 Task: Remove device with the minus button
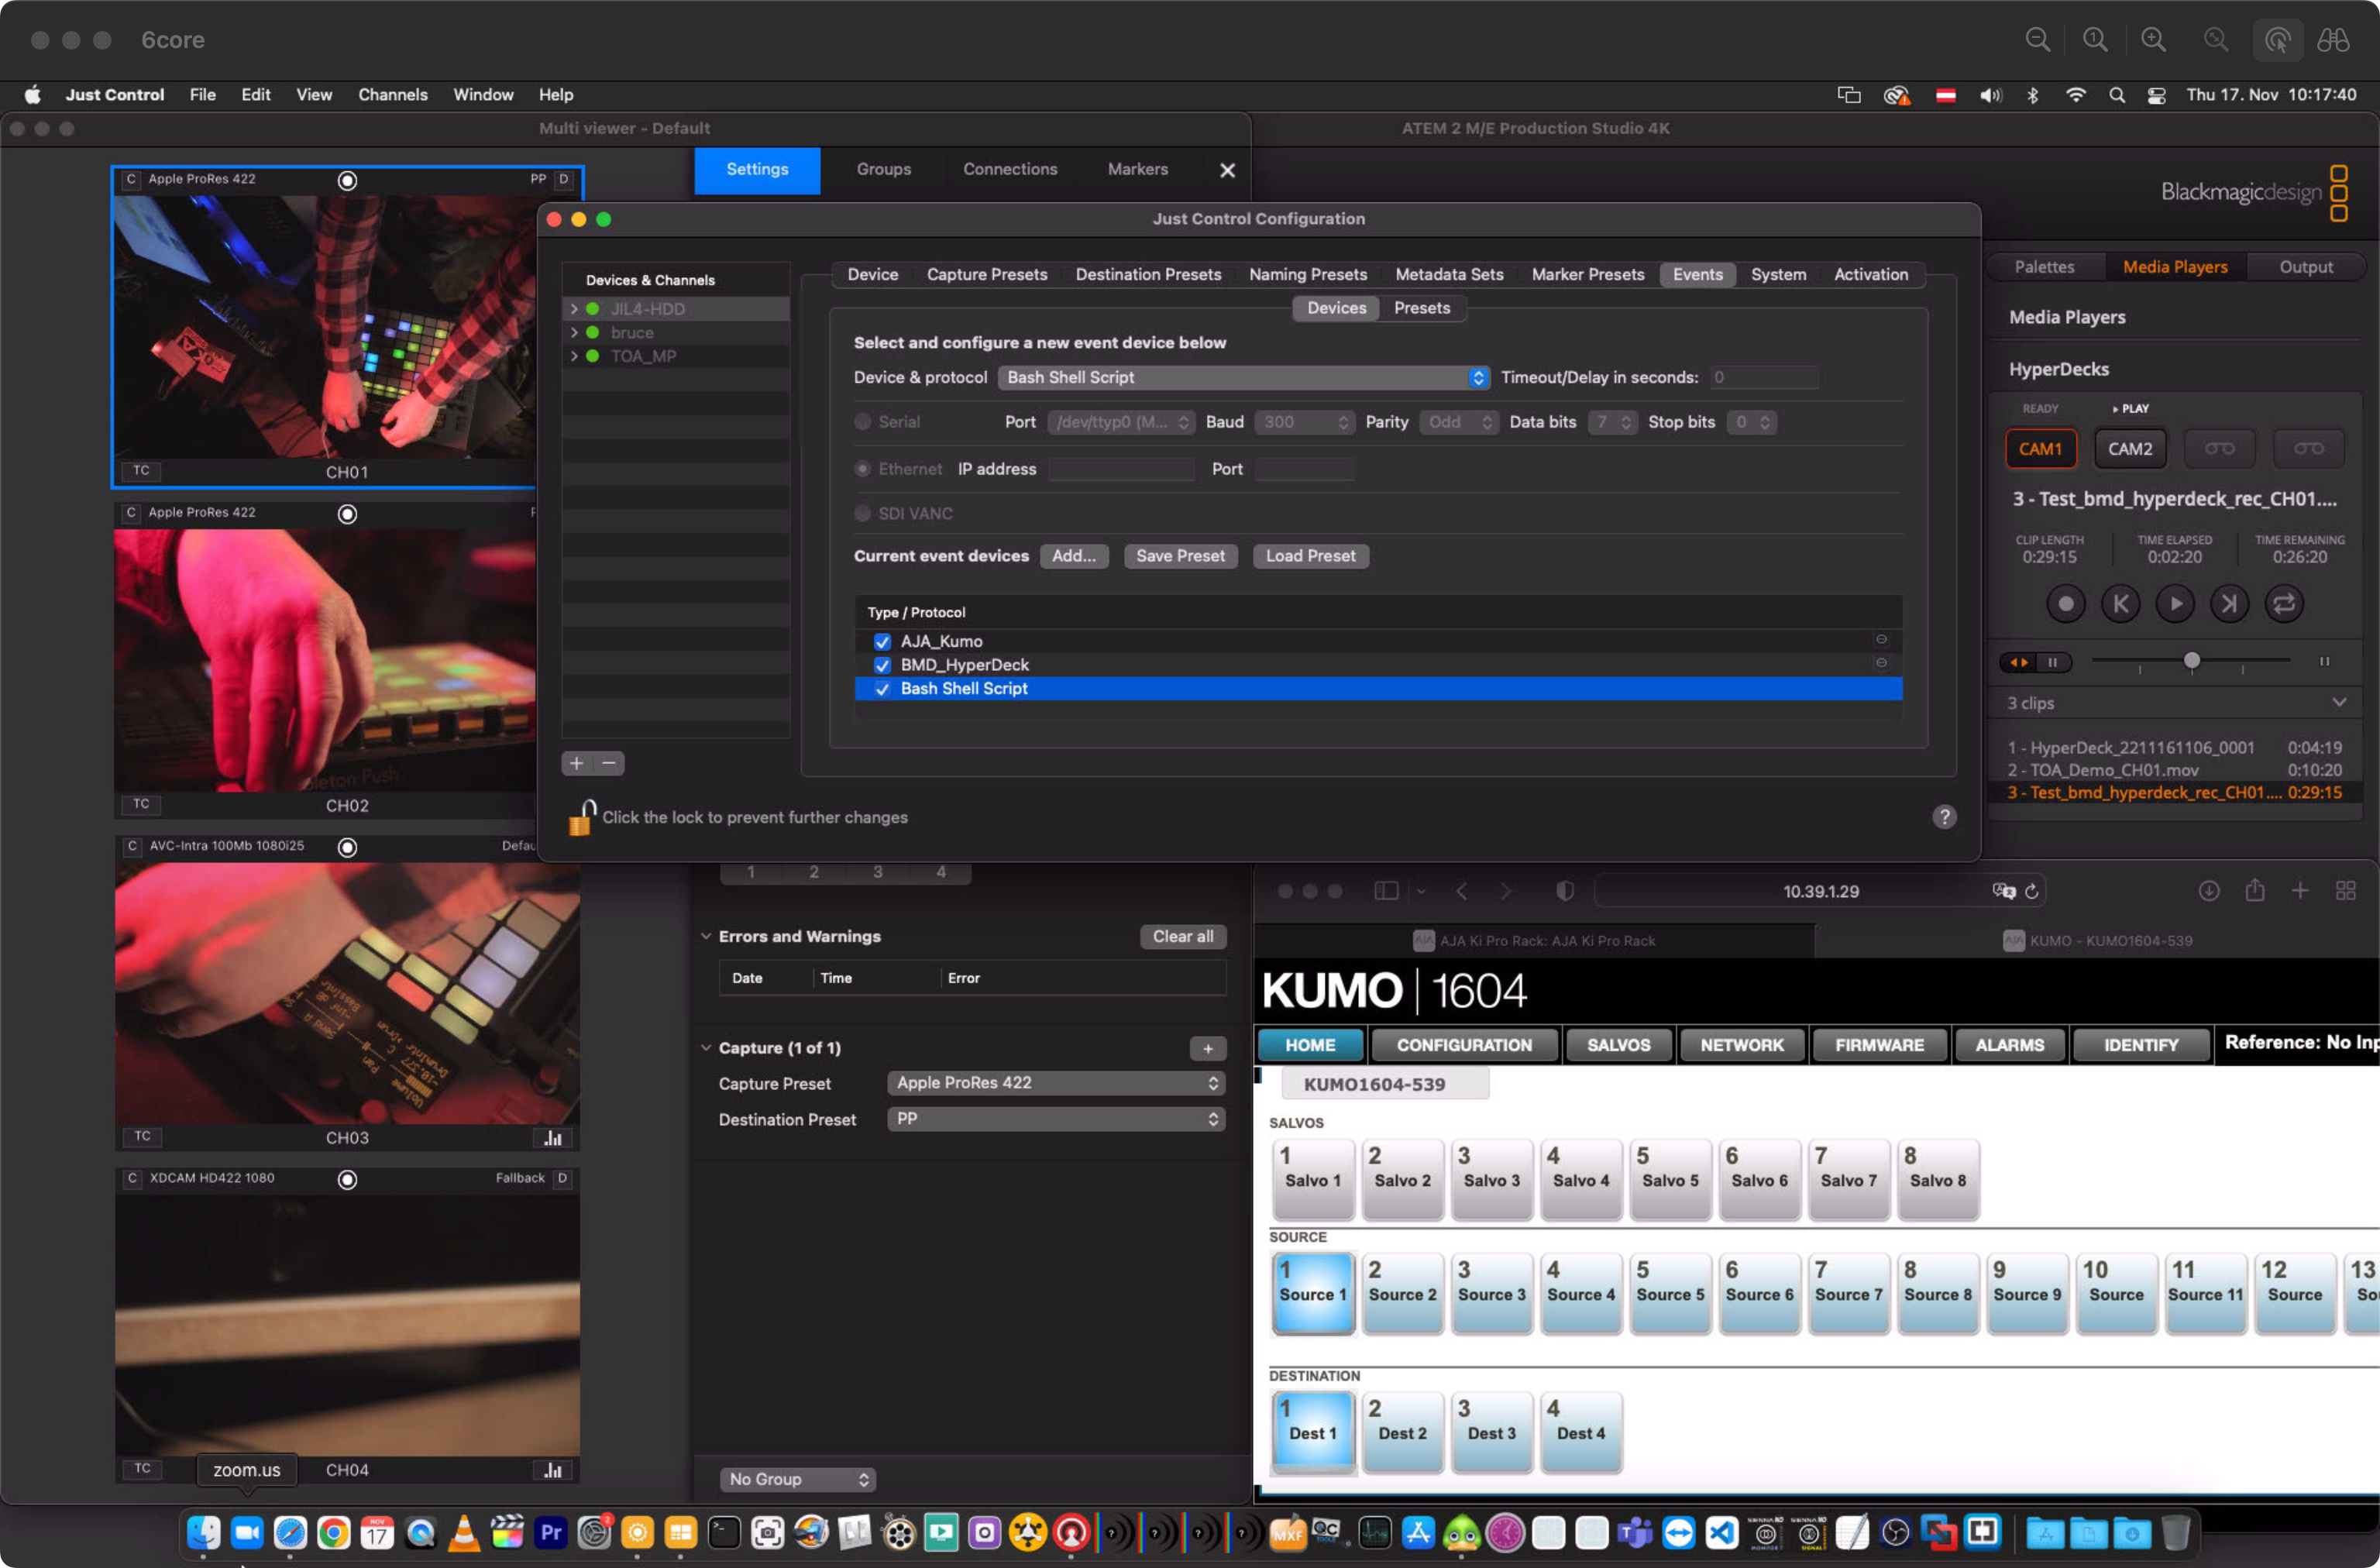point(609,764)
